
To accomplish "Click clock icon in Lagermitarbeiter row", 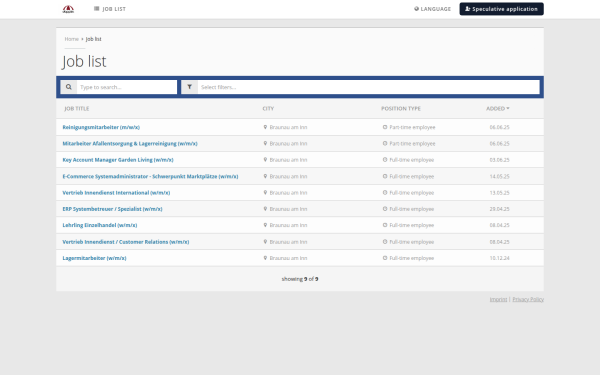I will [385, 258].
